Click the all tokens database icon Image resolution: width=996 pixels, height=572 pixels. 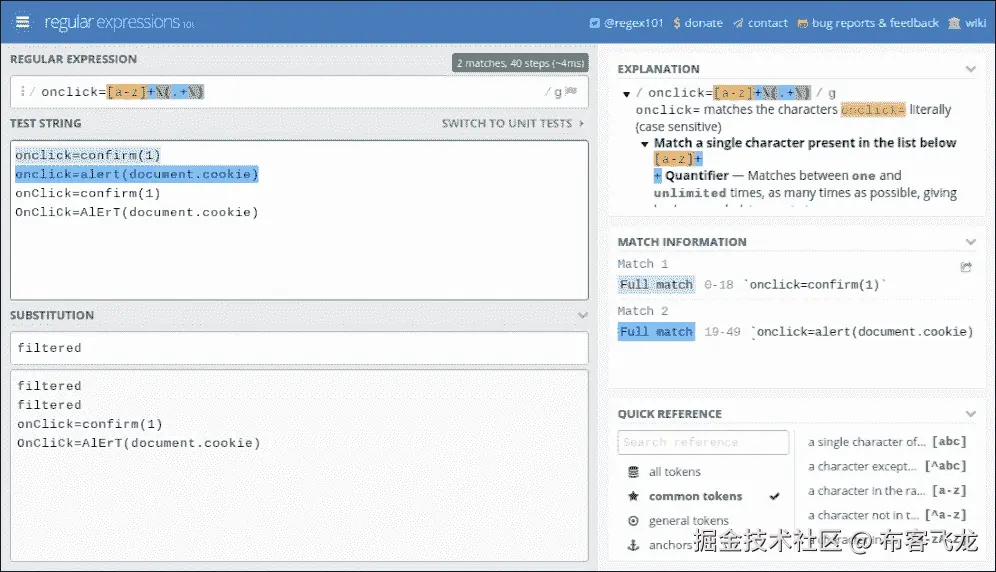[x=633, y=472]
